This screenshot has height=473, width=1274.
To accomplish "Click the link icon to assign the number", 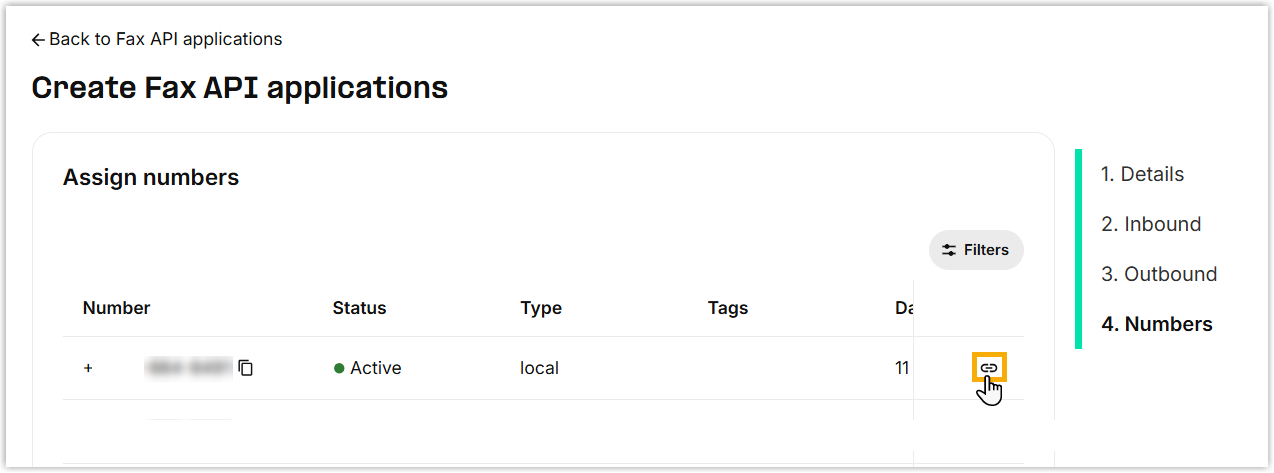I will [x=989, y=368].
